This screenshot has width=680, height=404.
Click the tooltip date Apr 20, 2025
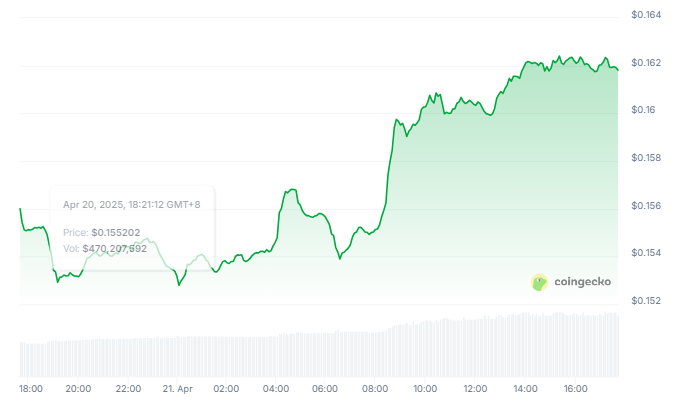point(92,204)
